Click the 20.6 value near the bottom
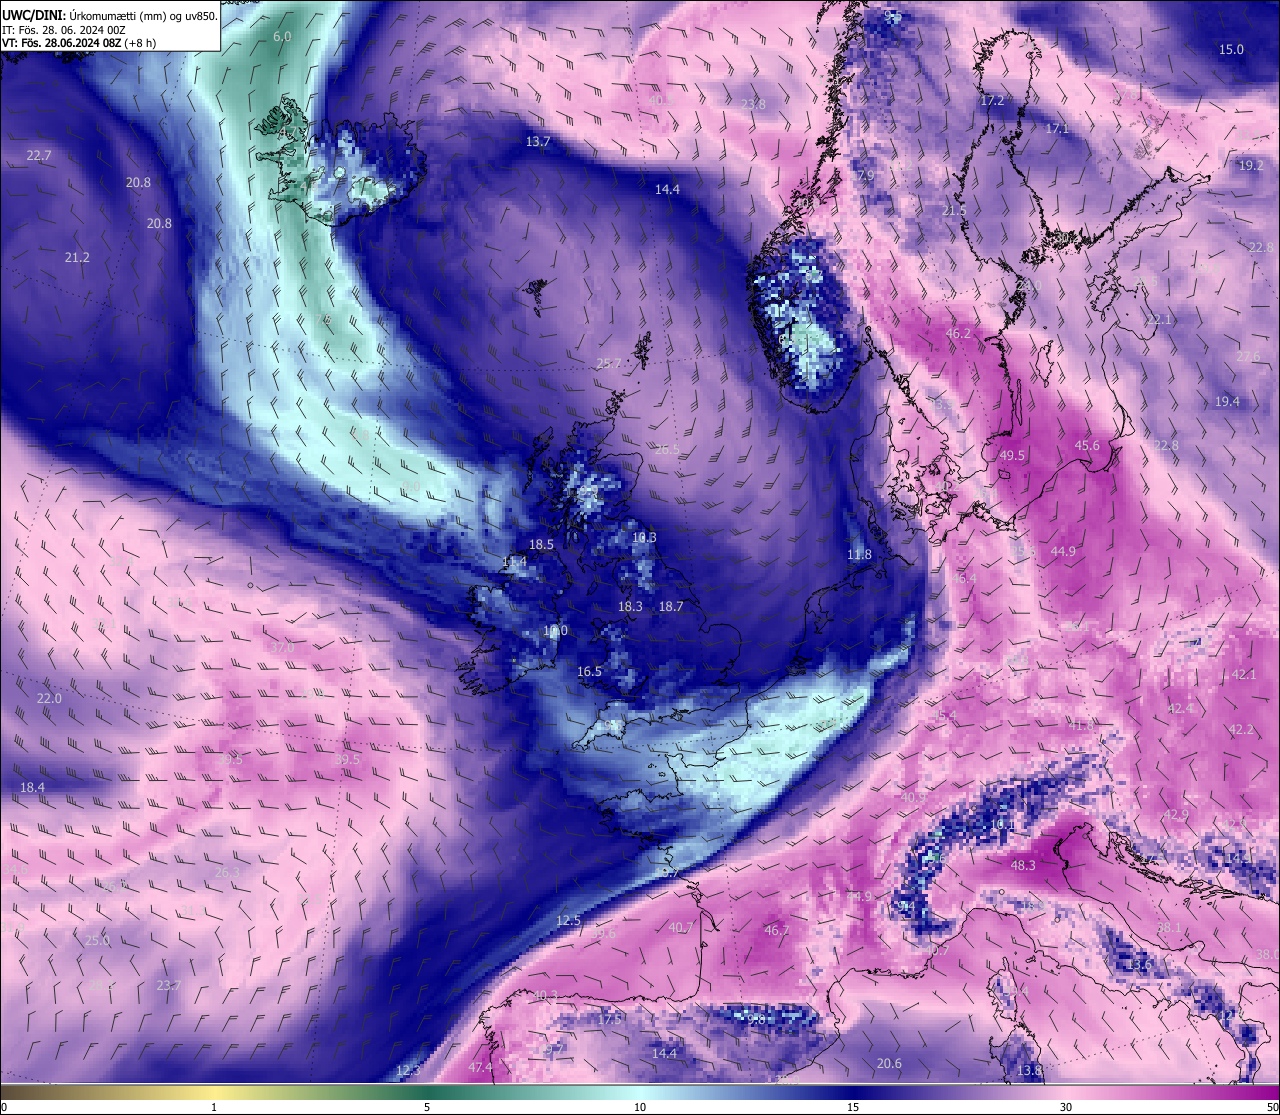The width and height of the screenshot is (1280, 1115). (x=888, y=1064)
